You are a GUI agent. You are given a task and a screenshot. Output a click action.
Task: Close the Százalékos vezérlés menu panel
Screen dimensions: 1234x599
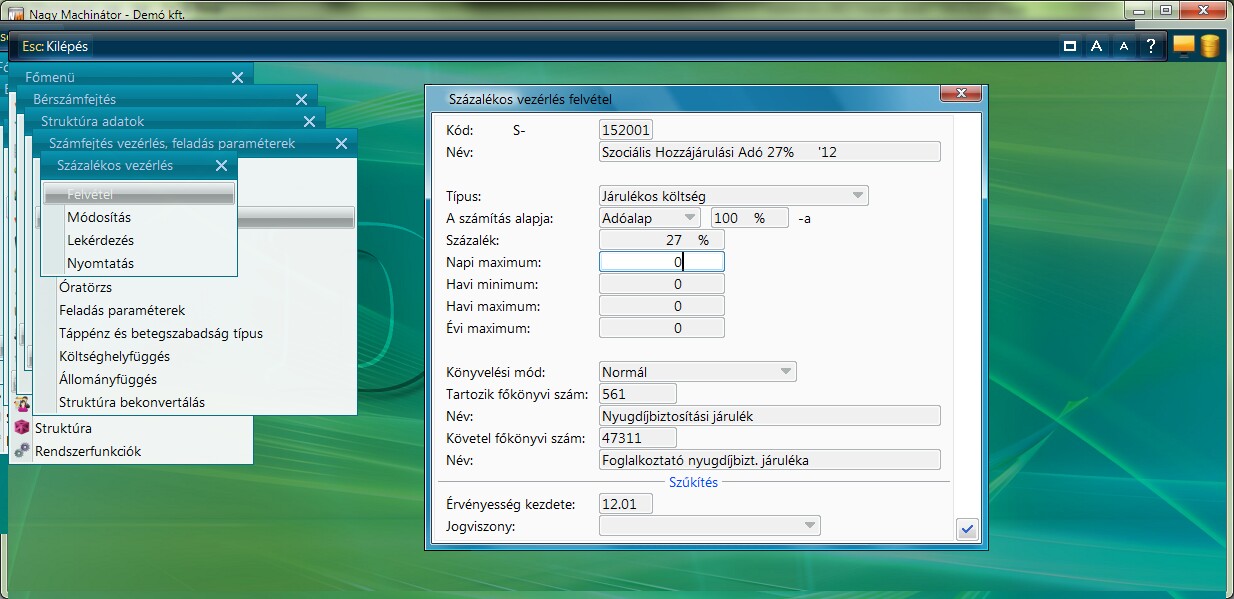pos(222,166)
